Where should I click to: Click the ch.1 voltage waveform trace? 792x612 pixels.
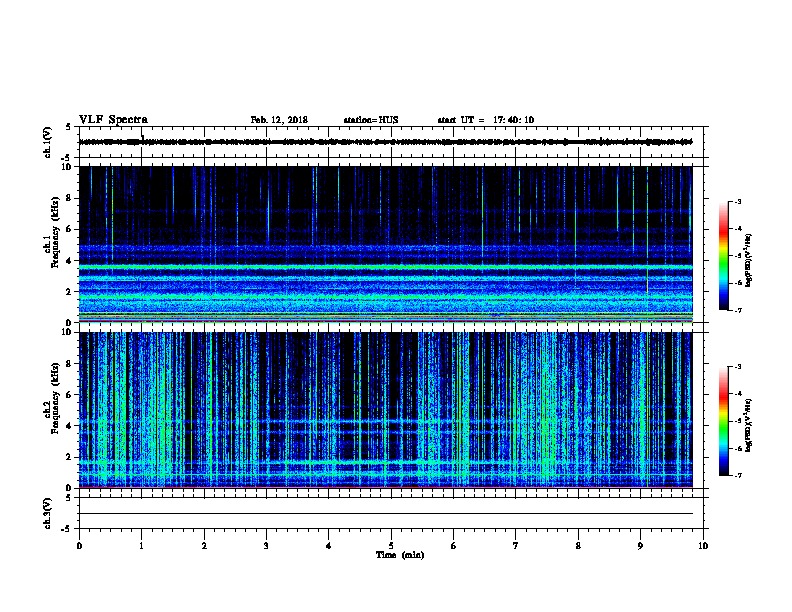click(386, 142)
